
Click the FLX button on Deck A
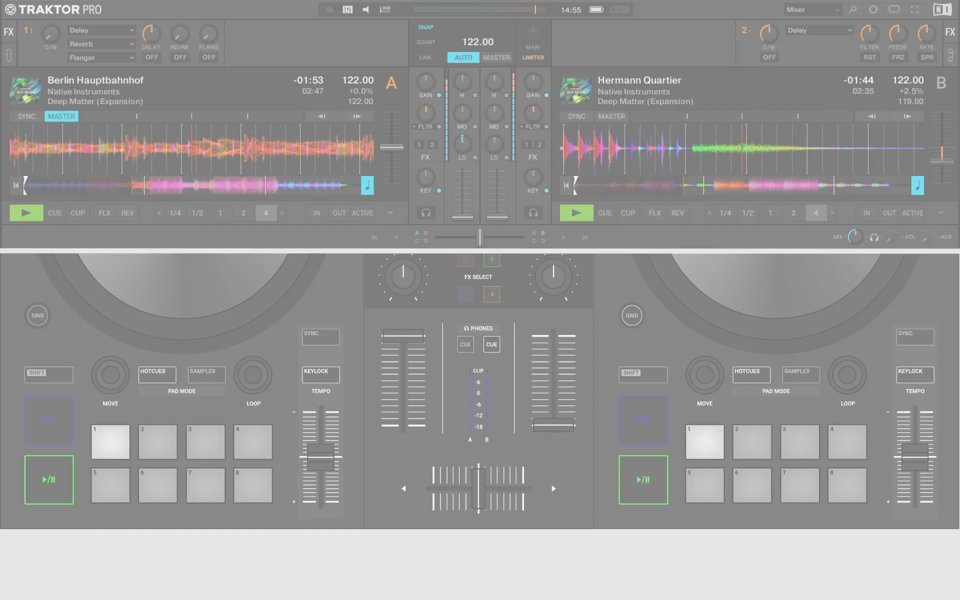[104, 213]
